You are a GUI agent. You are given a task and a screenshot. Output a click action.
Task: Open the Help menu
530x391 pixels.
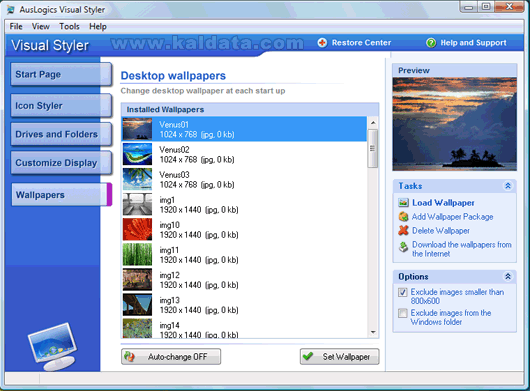[98, 26]
